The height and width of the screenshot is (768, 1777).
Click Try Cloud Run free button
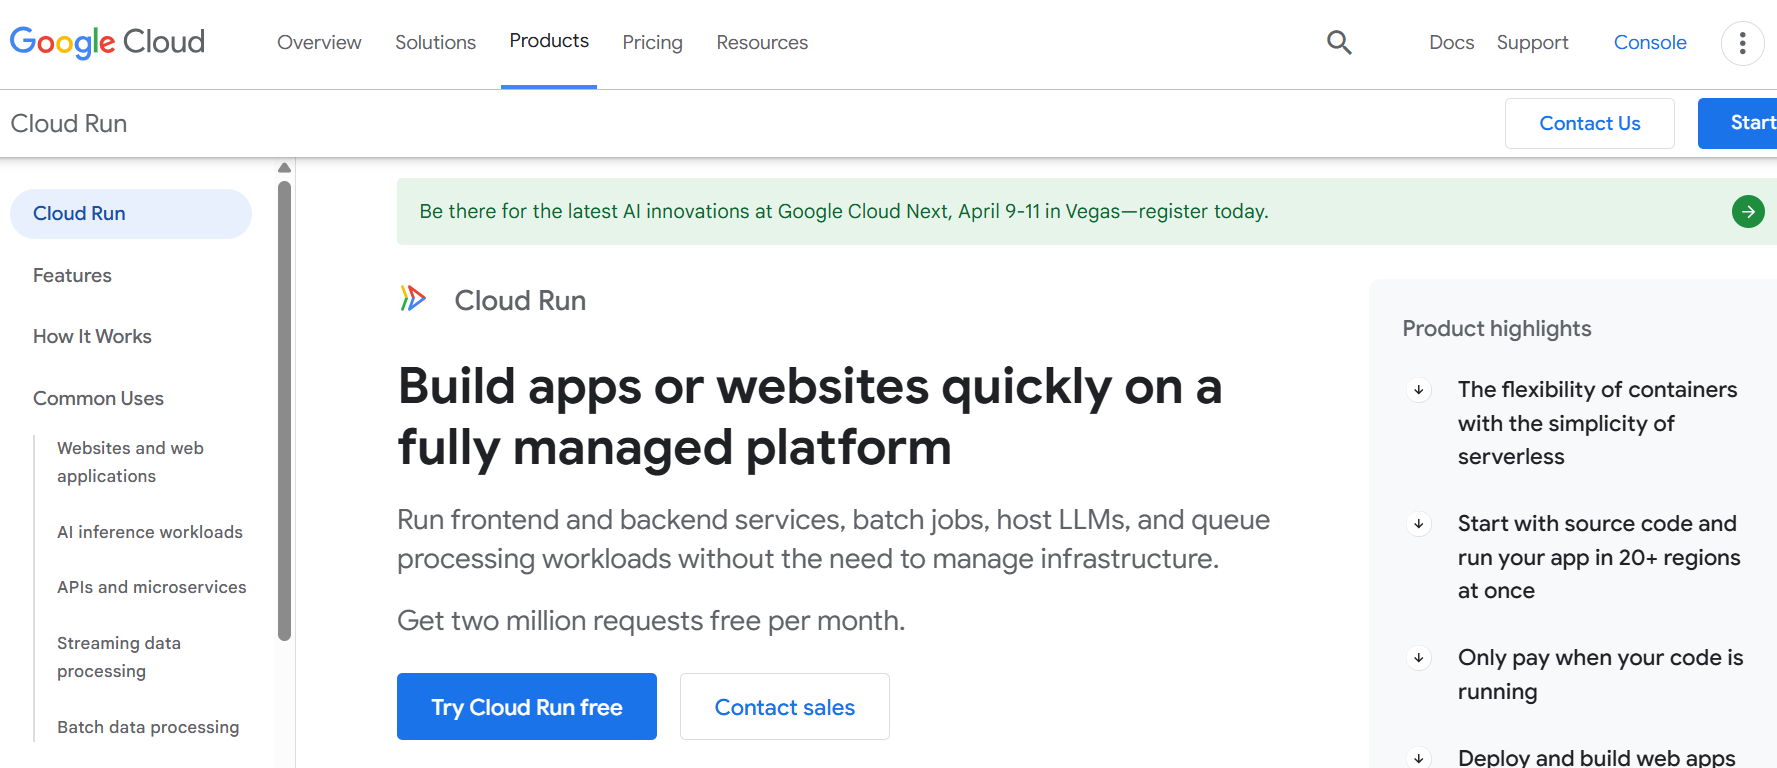527,707
